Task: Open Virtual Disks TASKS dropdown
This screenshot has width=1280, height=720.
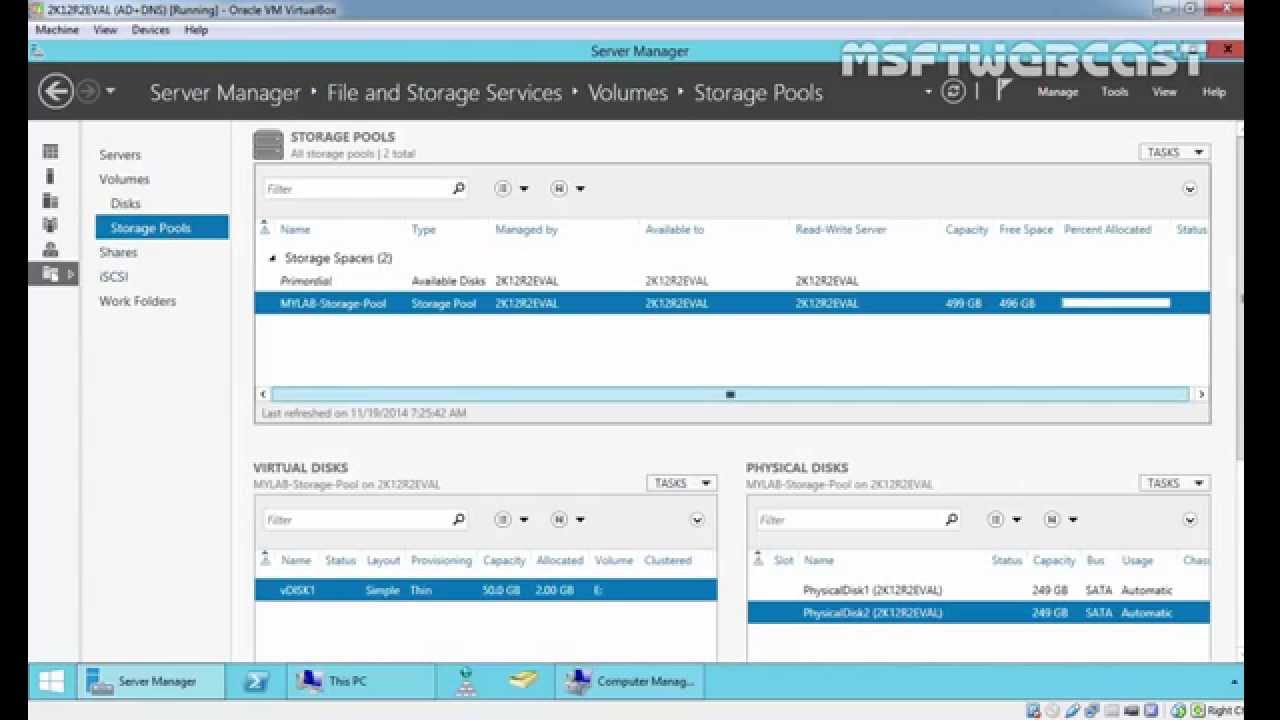Action: pos(681,483)
